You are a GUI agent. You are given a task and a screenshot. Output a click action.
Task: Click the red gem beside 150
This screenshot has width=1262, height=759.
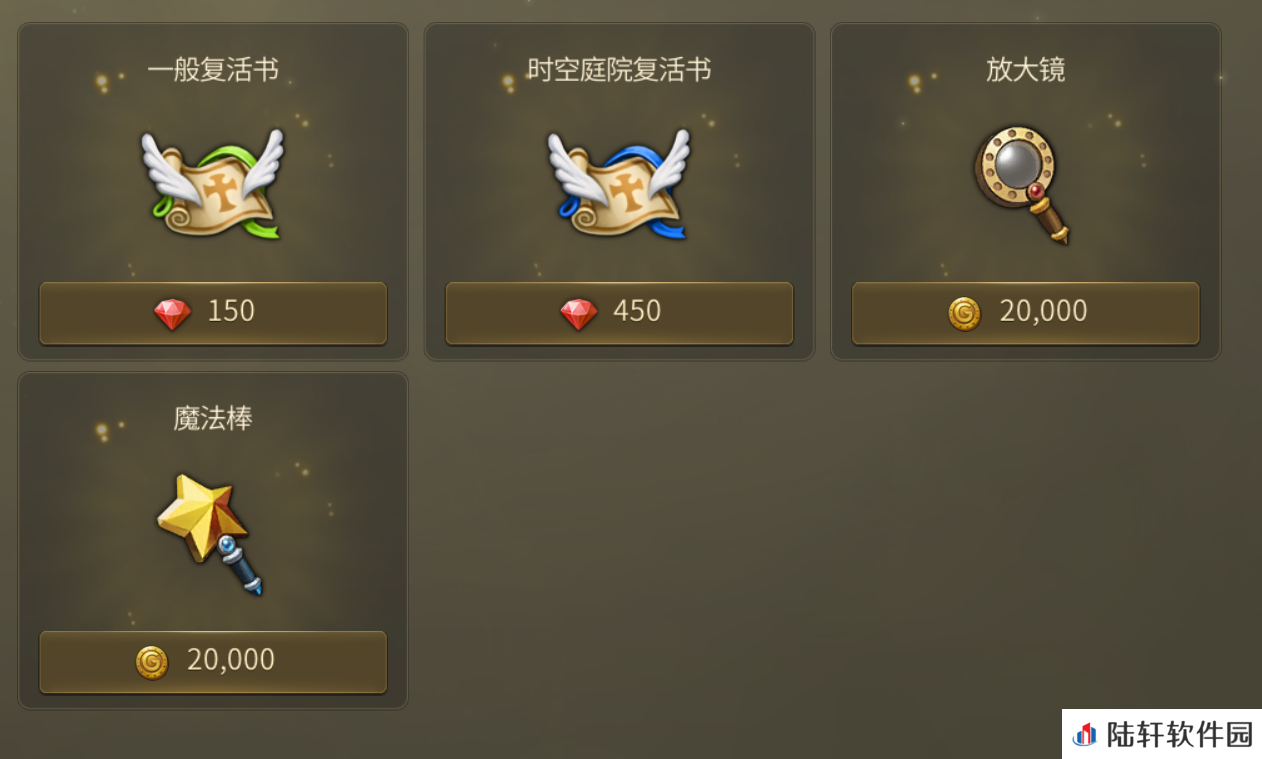tap(172, 314)
